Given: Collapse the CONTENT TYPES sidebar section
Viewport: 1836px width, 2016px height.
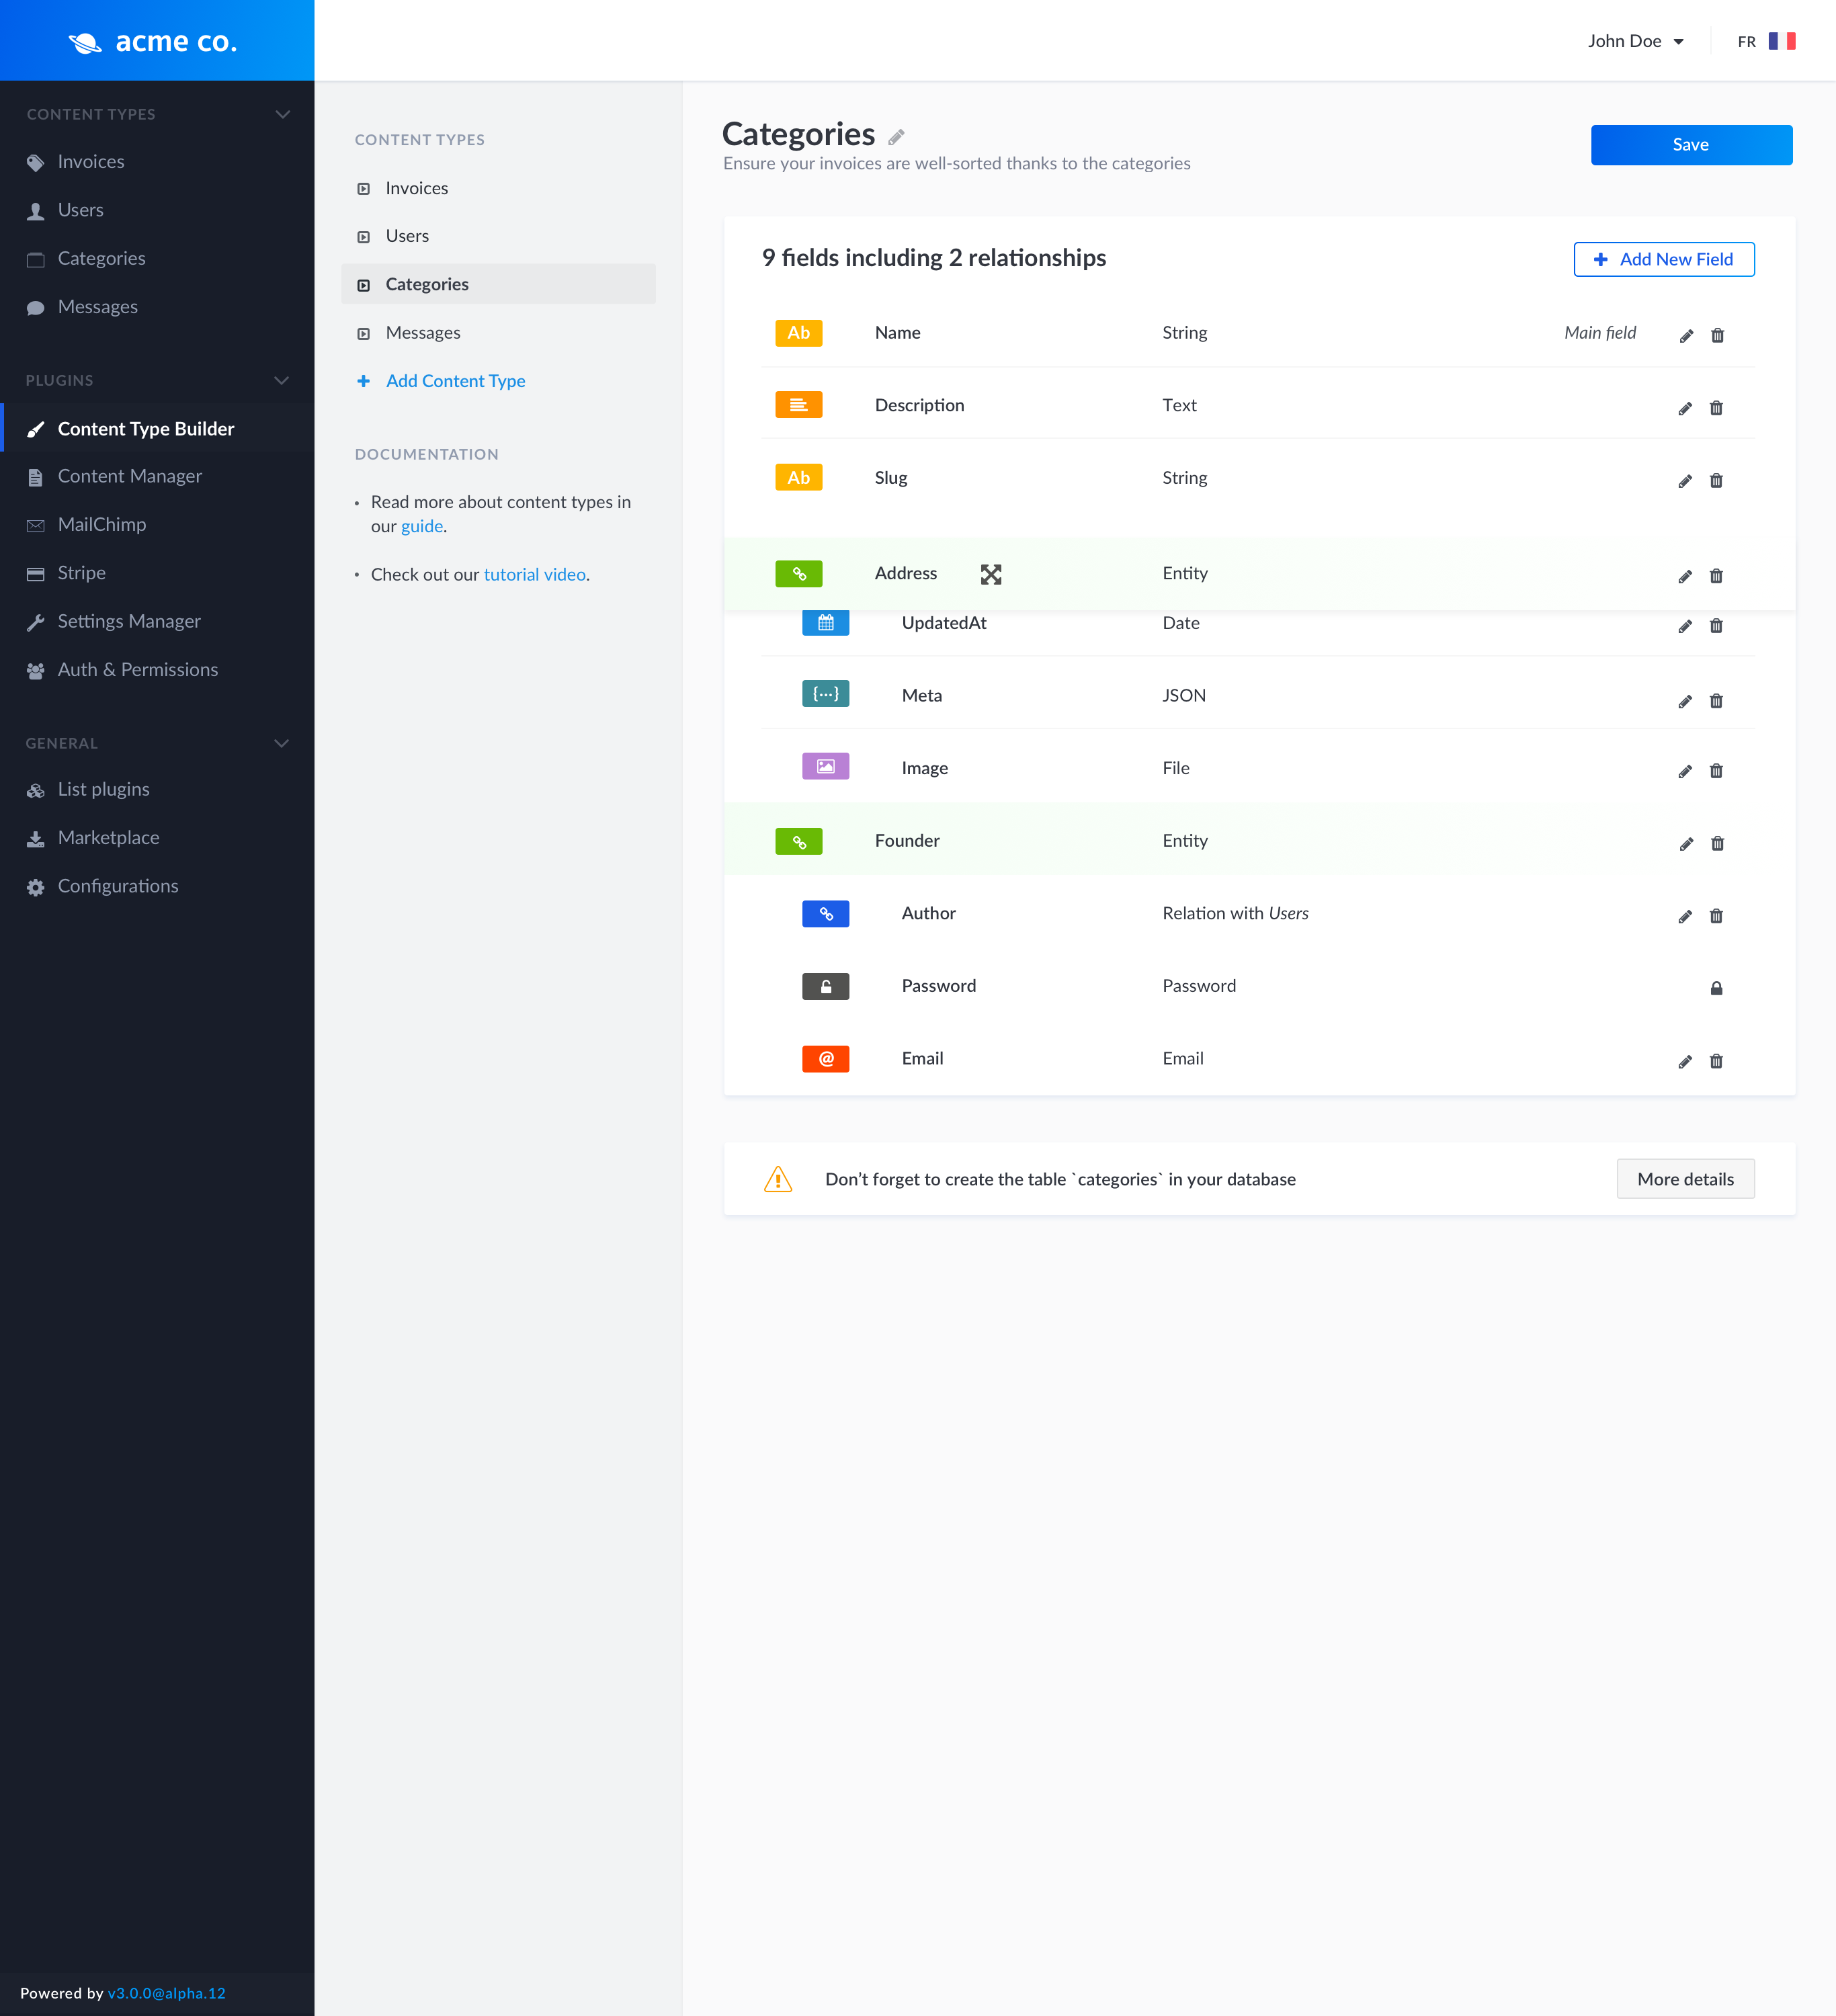Looking at the screenshot, I should click(281, 113).
